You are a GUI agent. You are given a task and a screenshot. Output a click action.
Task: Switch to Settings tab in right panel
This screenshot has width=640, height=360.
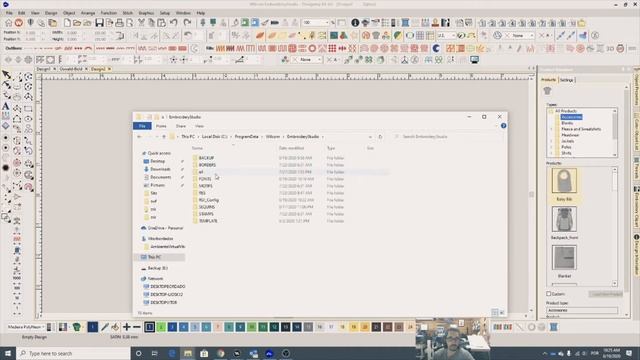click(567, 80)
